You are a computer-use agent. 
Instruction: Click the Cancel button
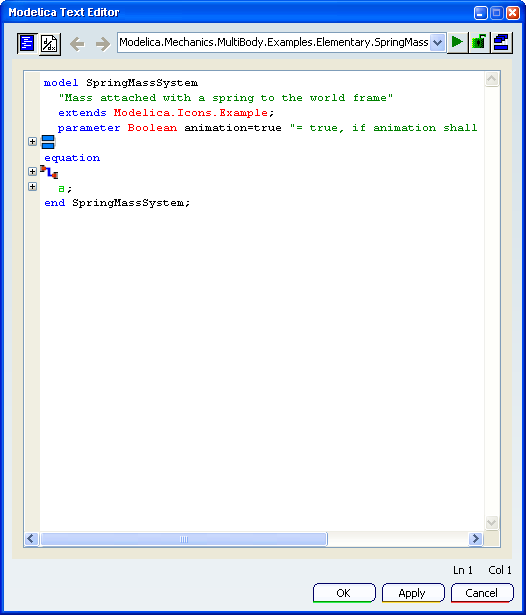(x=482, y=593)
